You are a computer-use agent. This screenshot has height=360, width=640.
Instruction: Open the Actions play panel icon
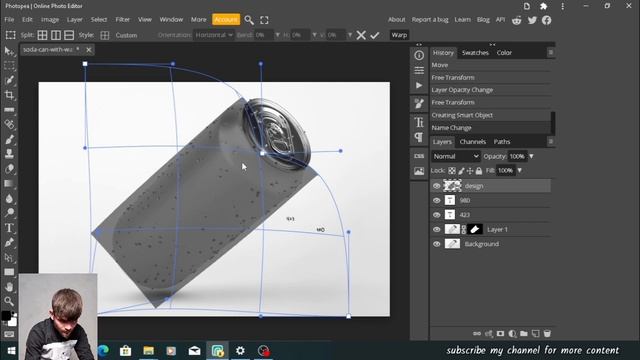(x=419, y=85)
